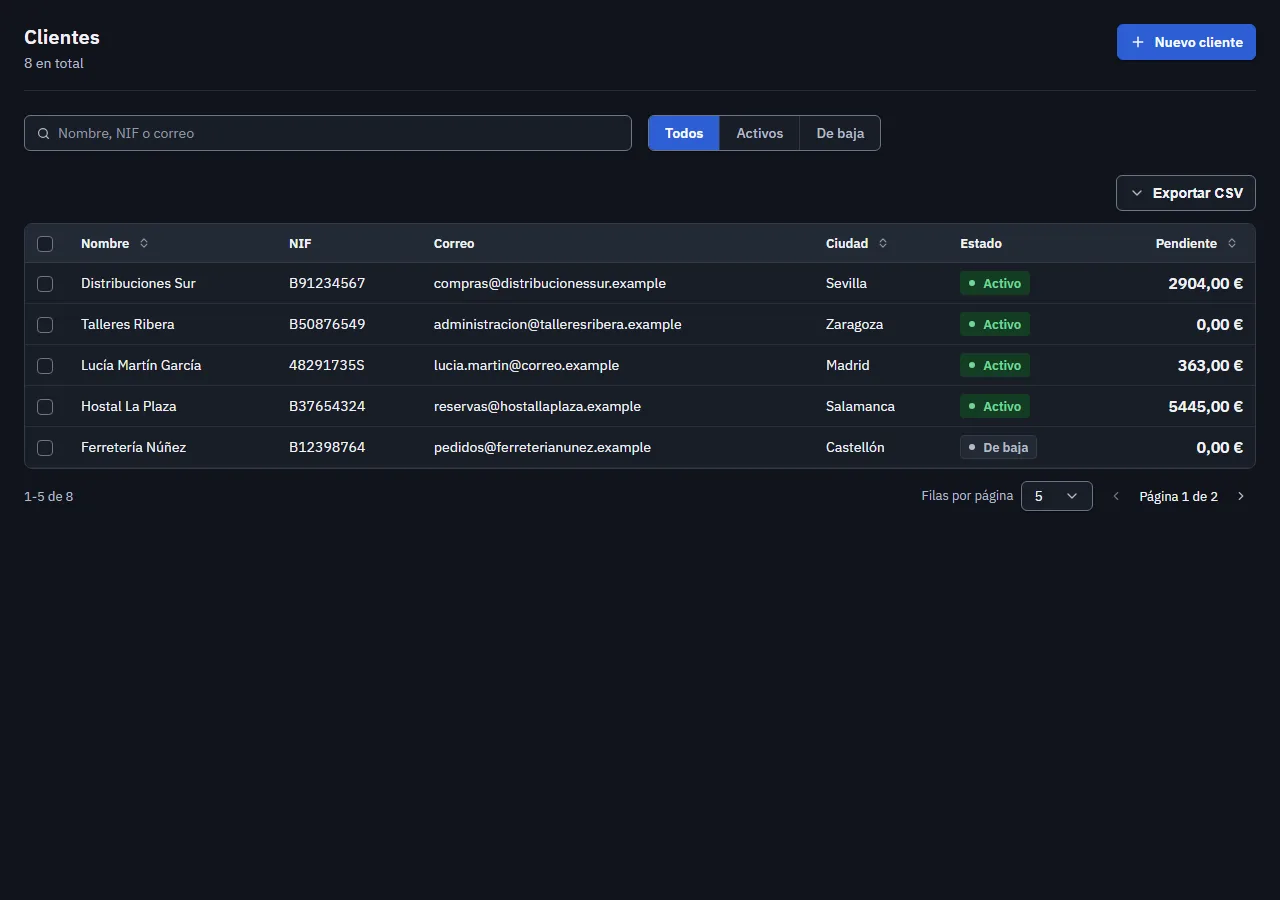This screenshot has width=1280, height=900.
Task: Switch to the Todos filter tab
Action: pyautogui.click(x=684, y=133)
